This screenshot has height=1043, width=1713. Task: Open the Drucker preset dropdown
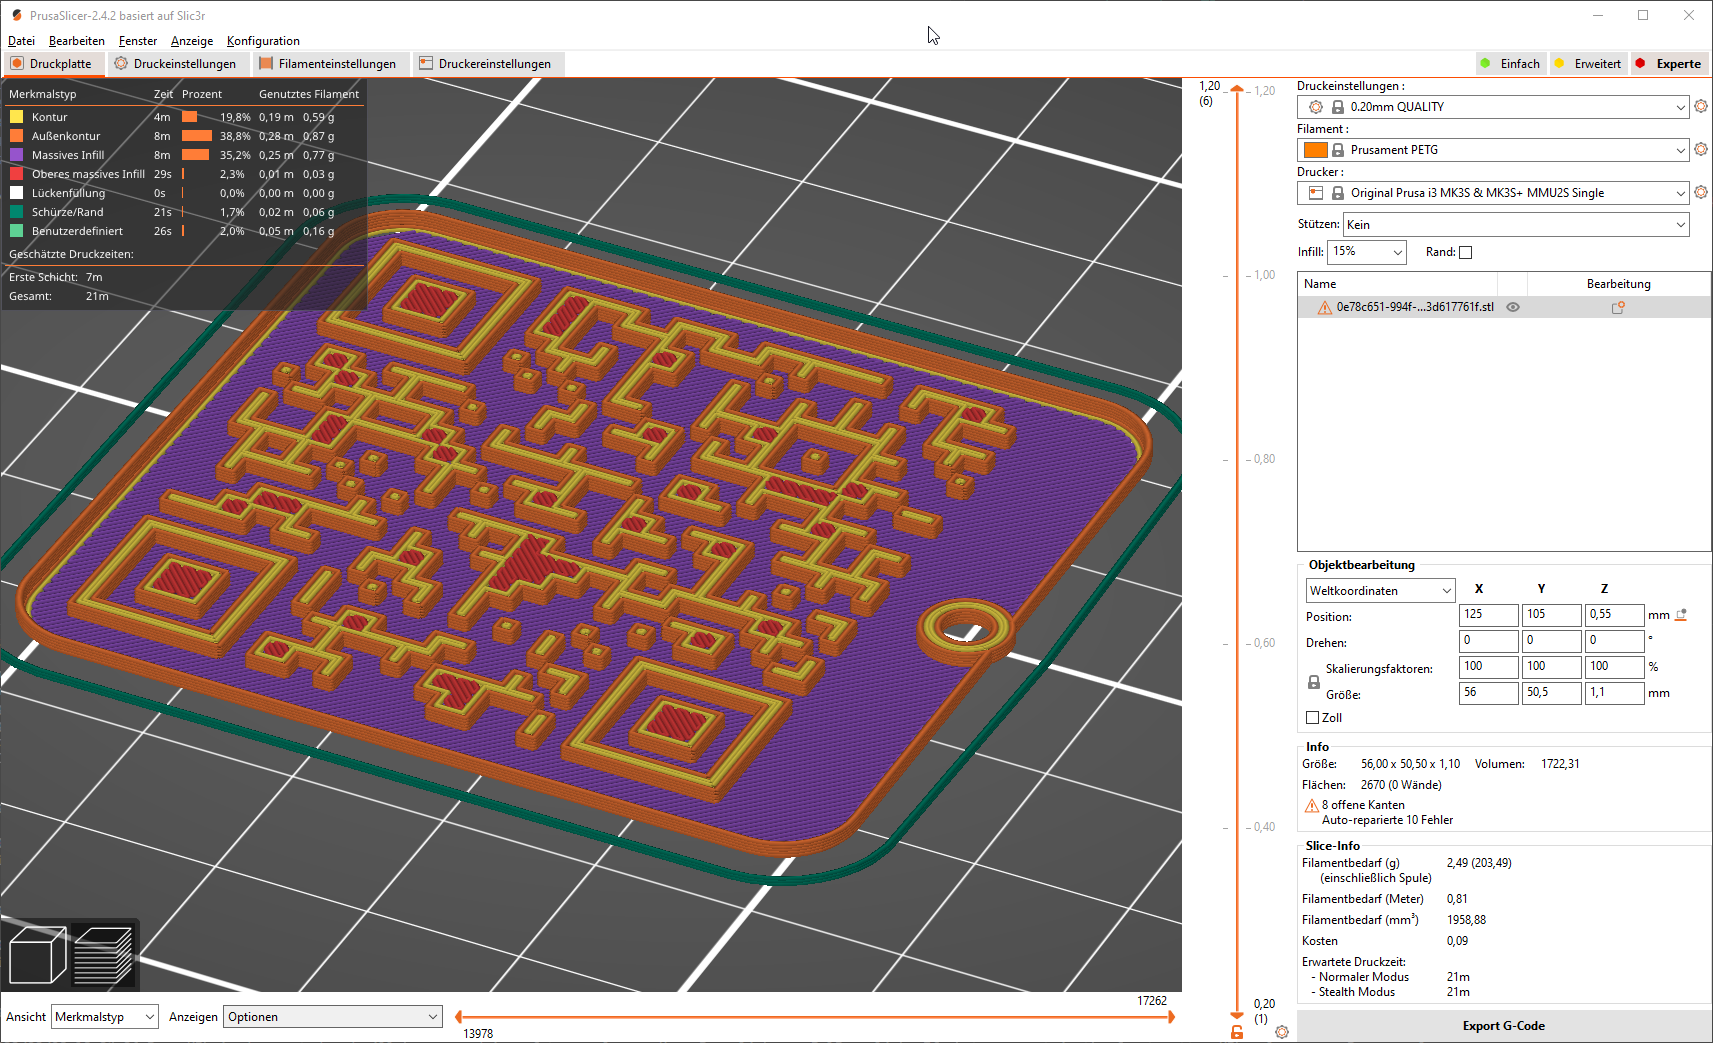tap(1493, 193)
